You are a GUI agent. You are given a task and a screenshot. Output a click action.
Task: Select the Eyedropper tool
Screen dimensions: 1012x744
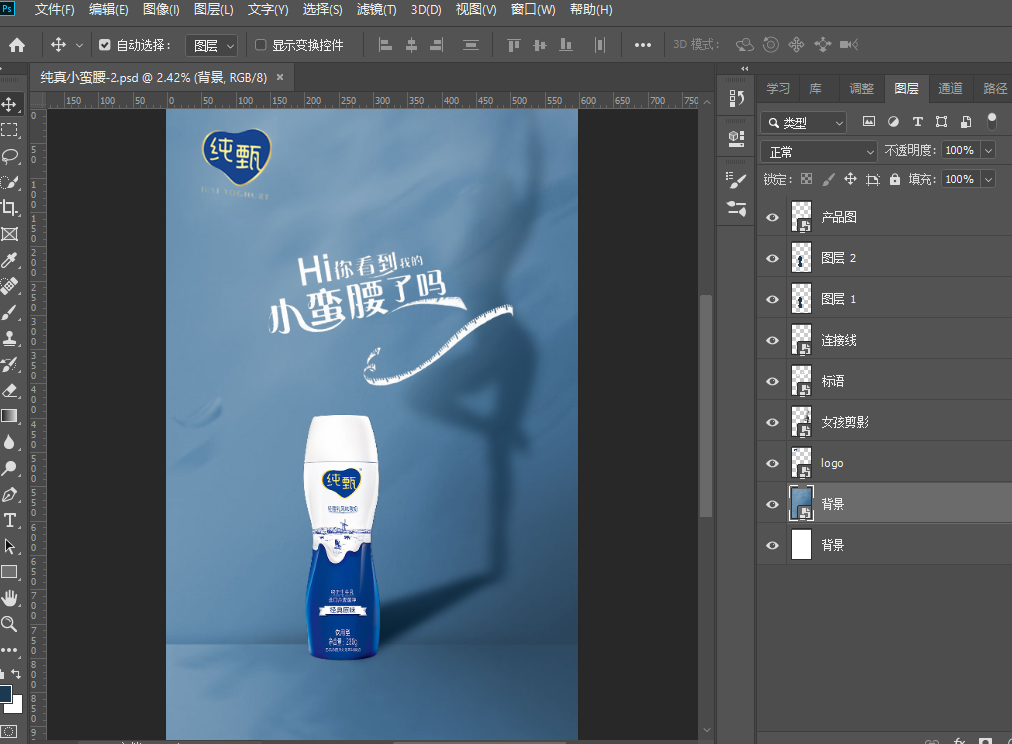click(10, 260)
